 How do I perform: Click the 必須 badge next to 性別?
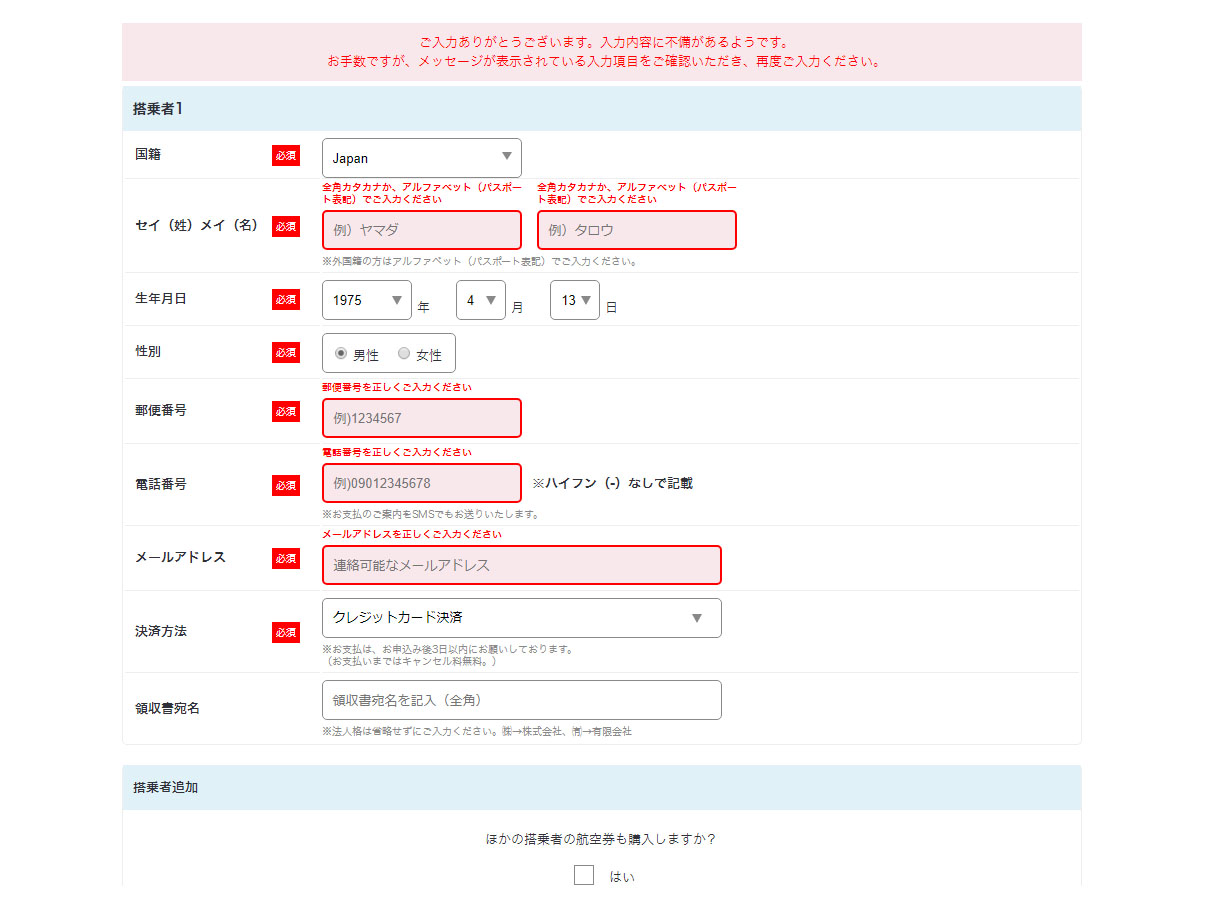(x=286, y=352)
